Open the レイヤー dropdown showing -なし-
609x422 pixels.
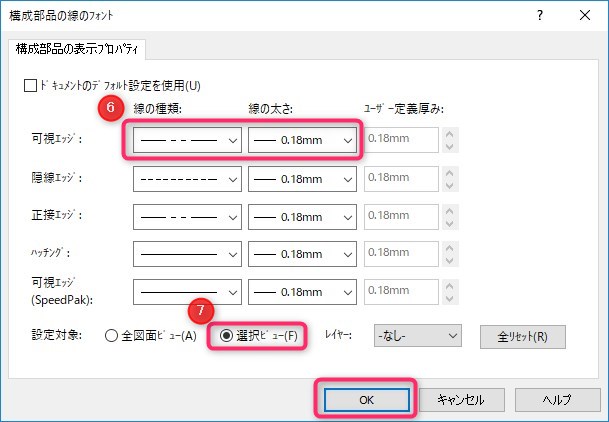pyautogui.click(x=418, y=336)
